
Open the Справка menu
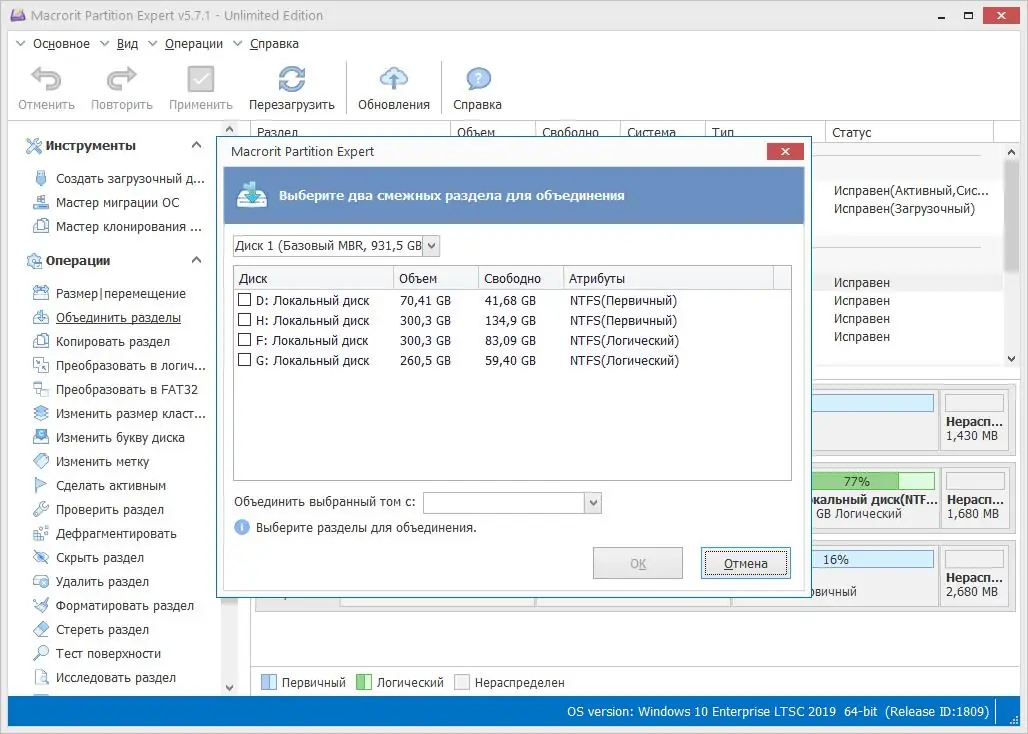coord(273,43)
